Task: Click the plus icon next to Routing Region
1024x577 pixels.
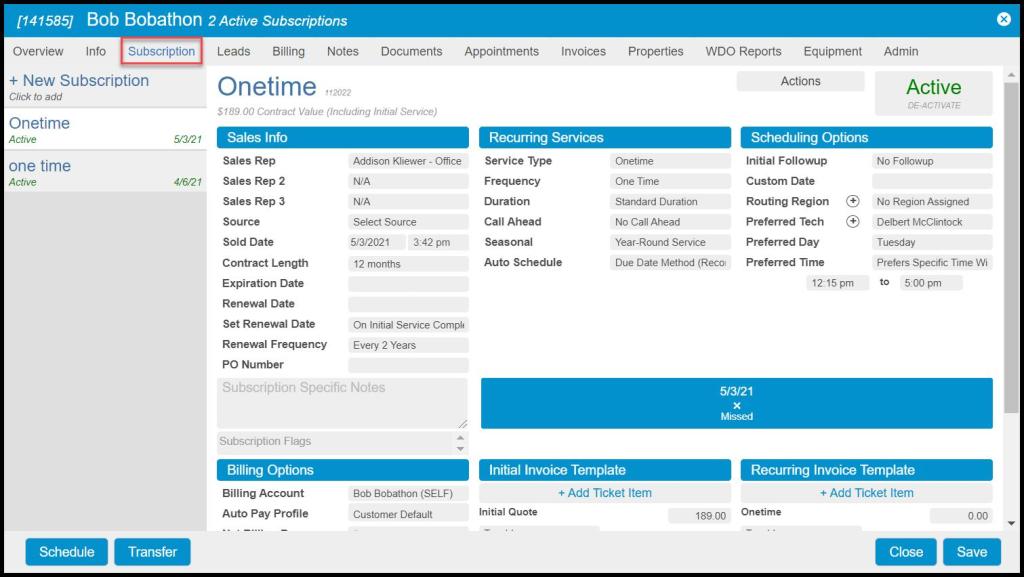Action: tap(853, 201)
